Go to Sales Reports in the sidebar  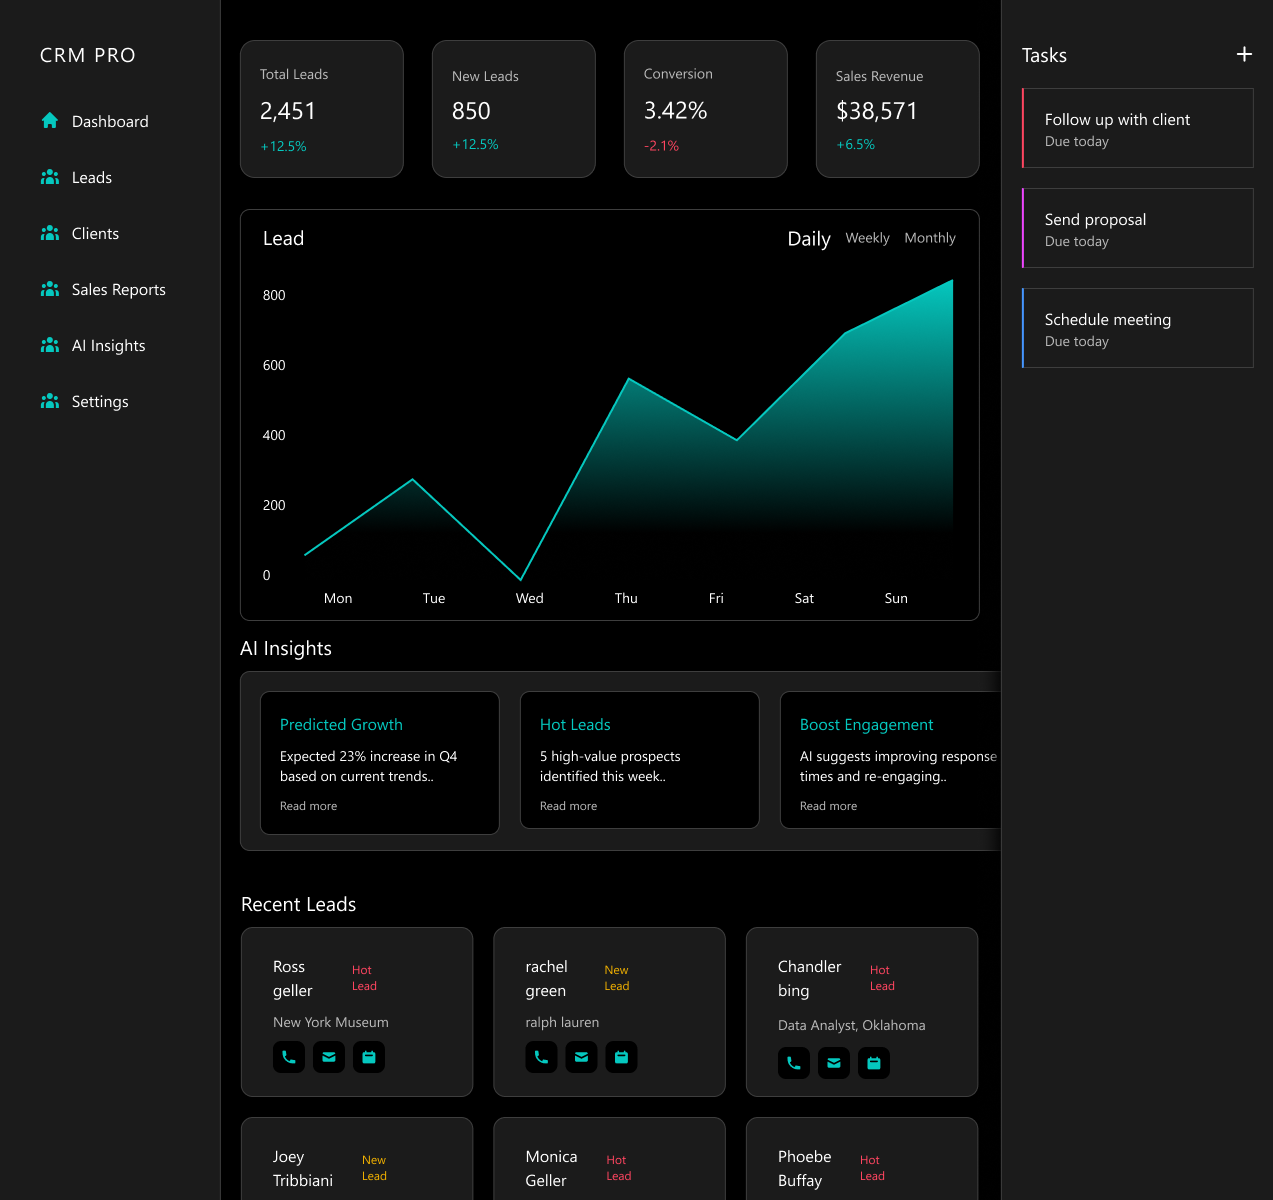point(118,290)
